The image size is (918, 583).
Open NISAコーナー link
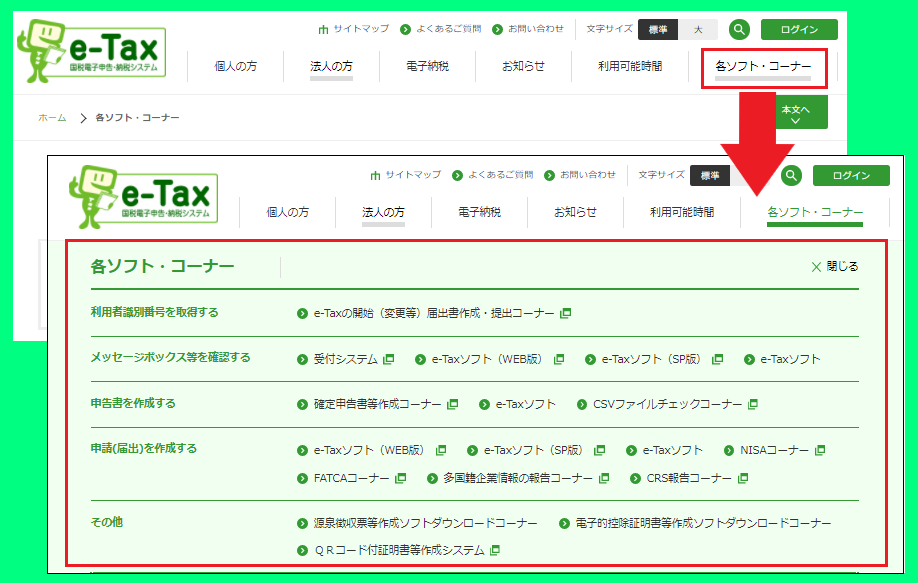click(x=774, y=450)
